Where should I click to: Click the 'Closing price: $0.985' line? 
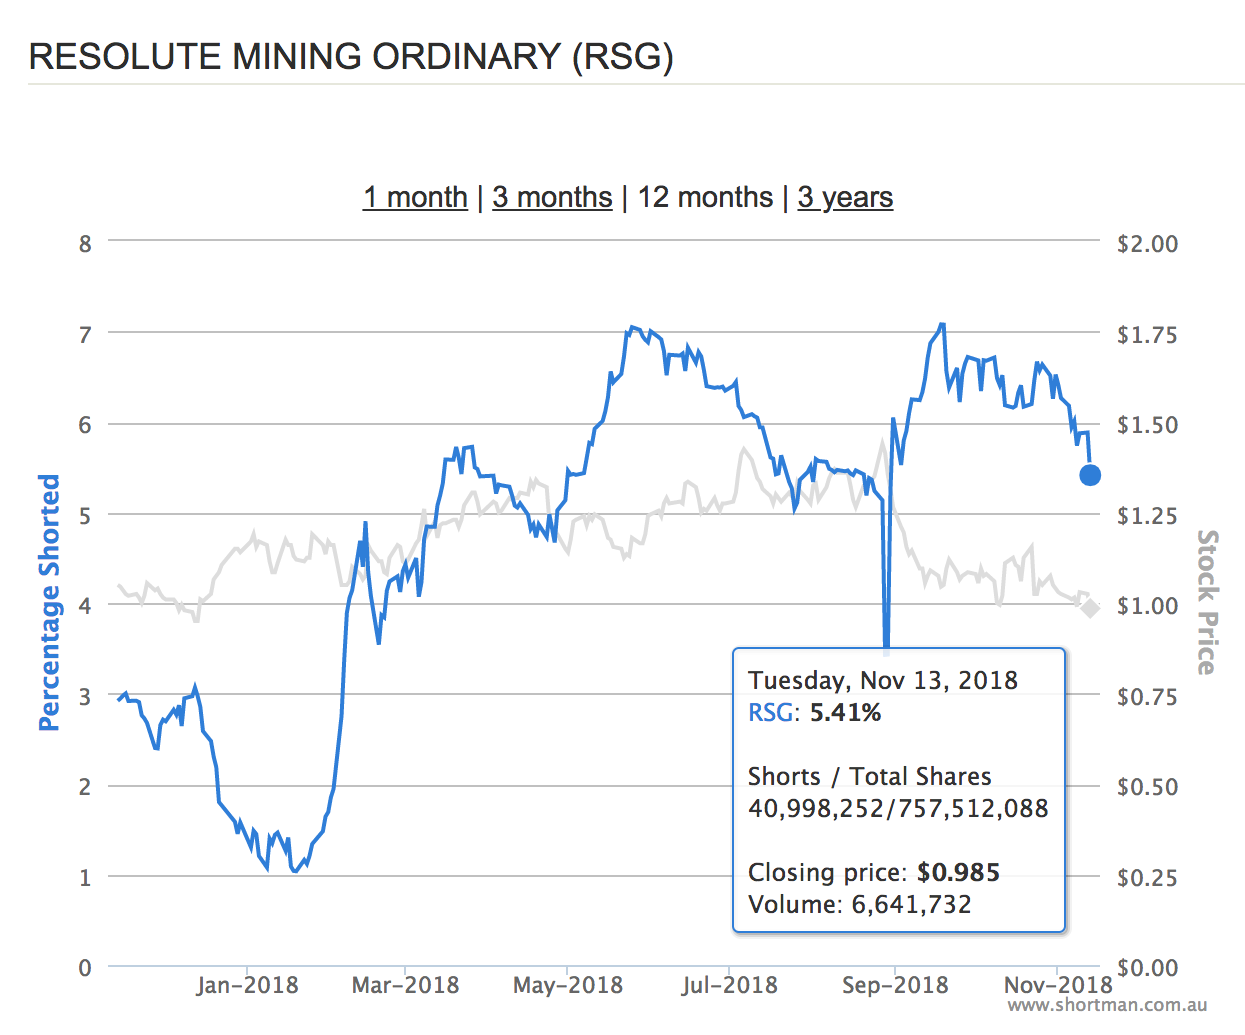[874, 873]
